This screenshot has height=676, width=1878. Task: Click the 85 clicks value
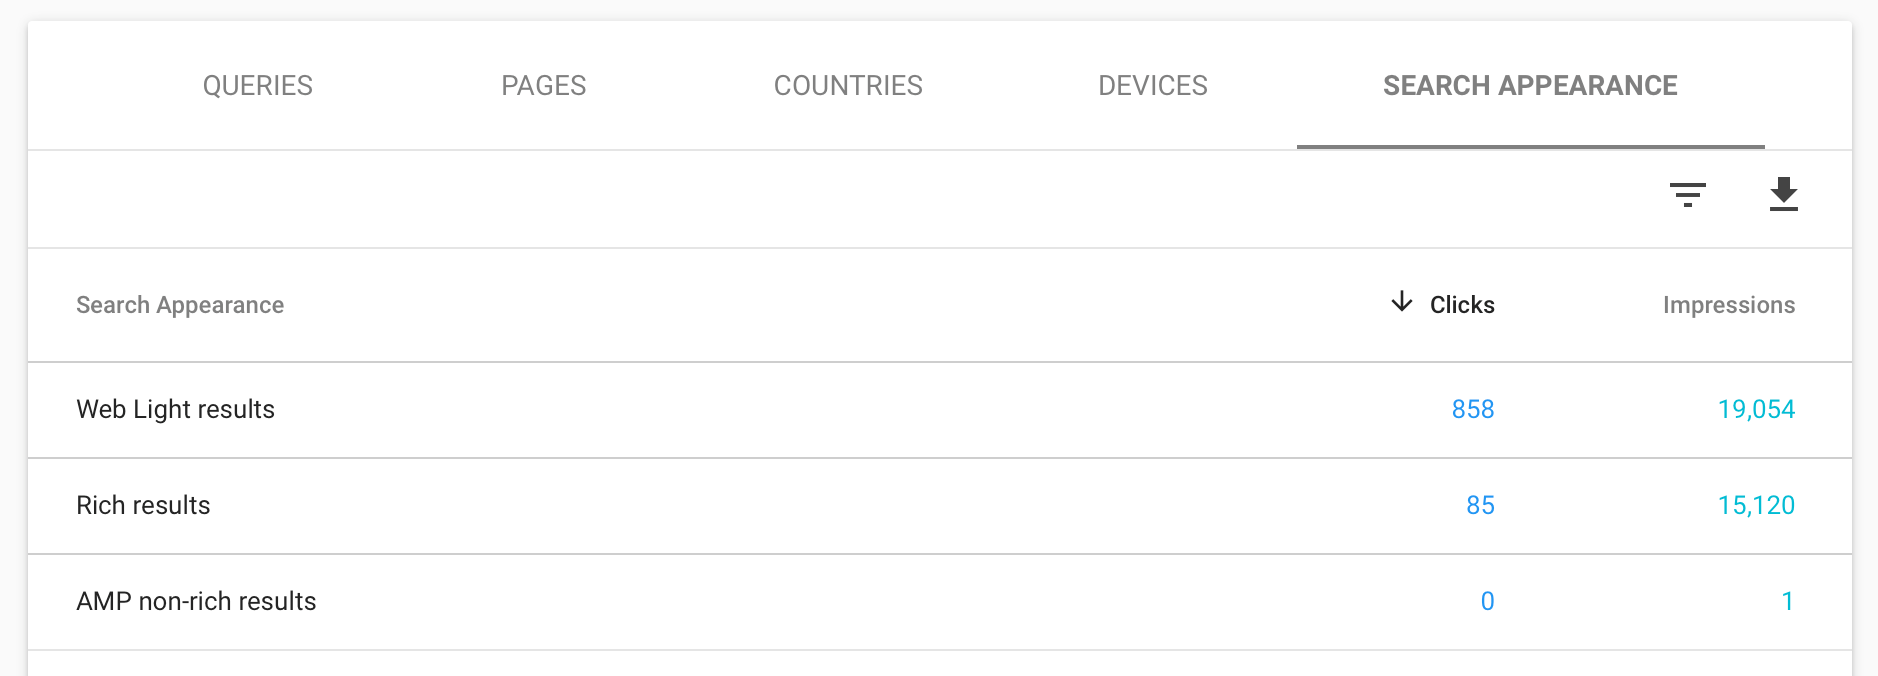(x=1480, y=505)
